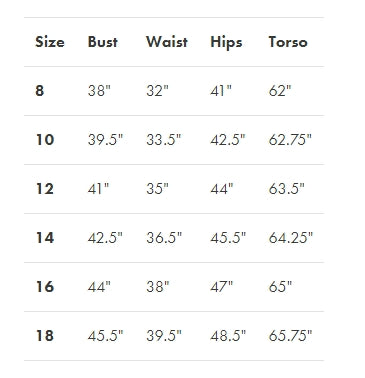Click the 62" torso measurement
Image resolution: width=365 pixels, height=378 pixels.
point(280,91)
